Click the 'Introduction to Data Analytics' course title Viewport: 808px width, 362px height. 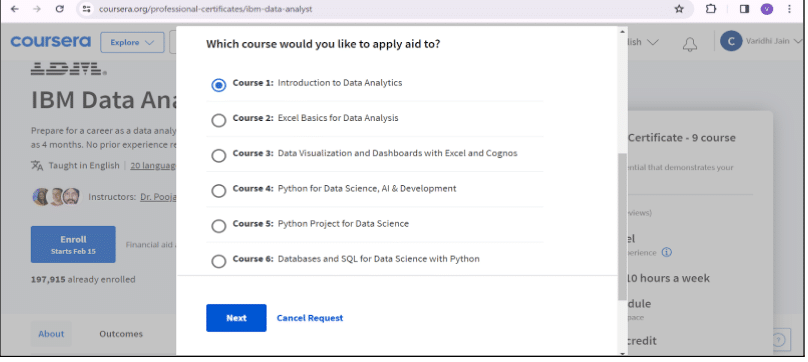click(x=340, y=83)
